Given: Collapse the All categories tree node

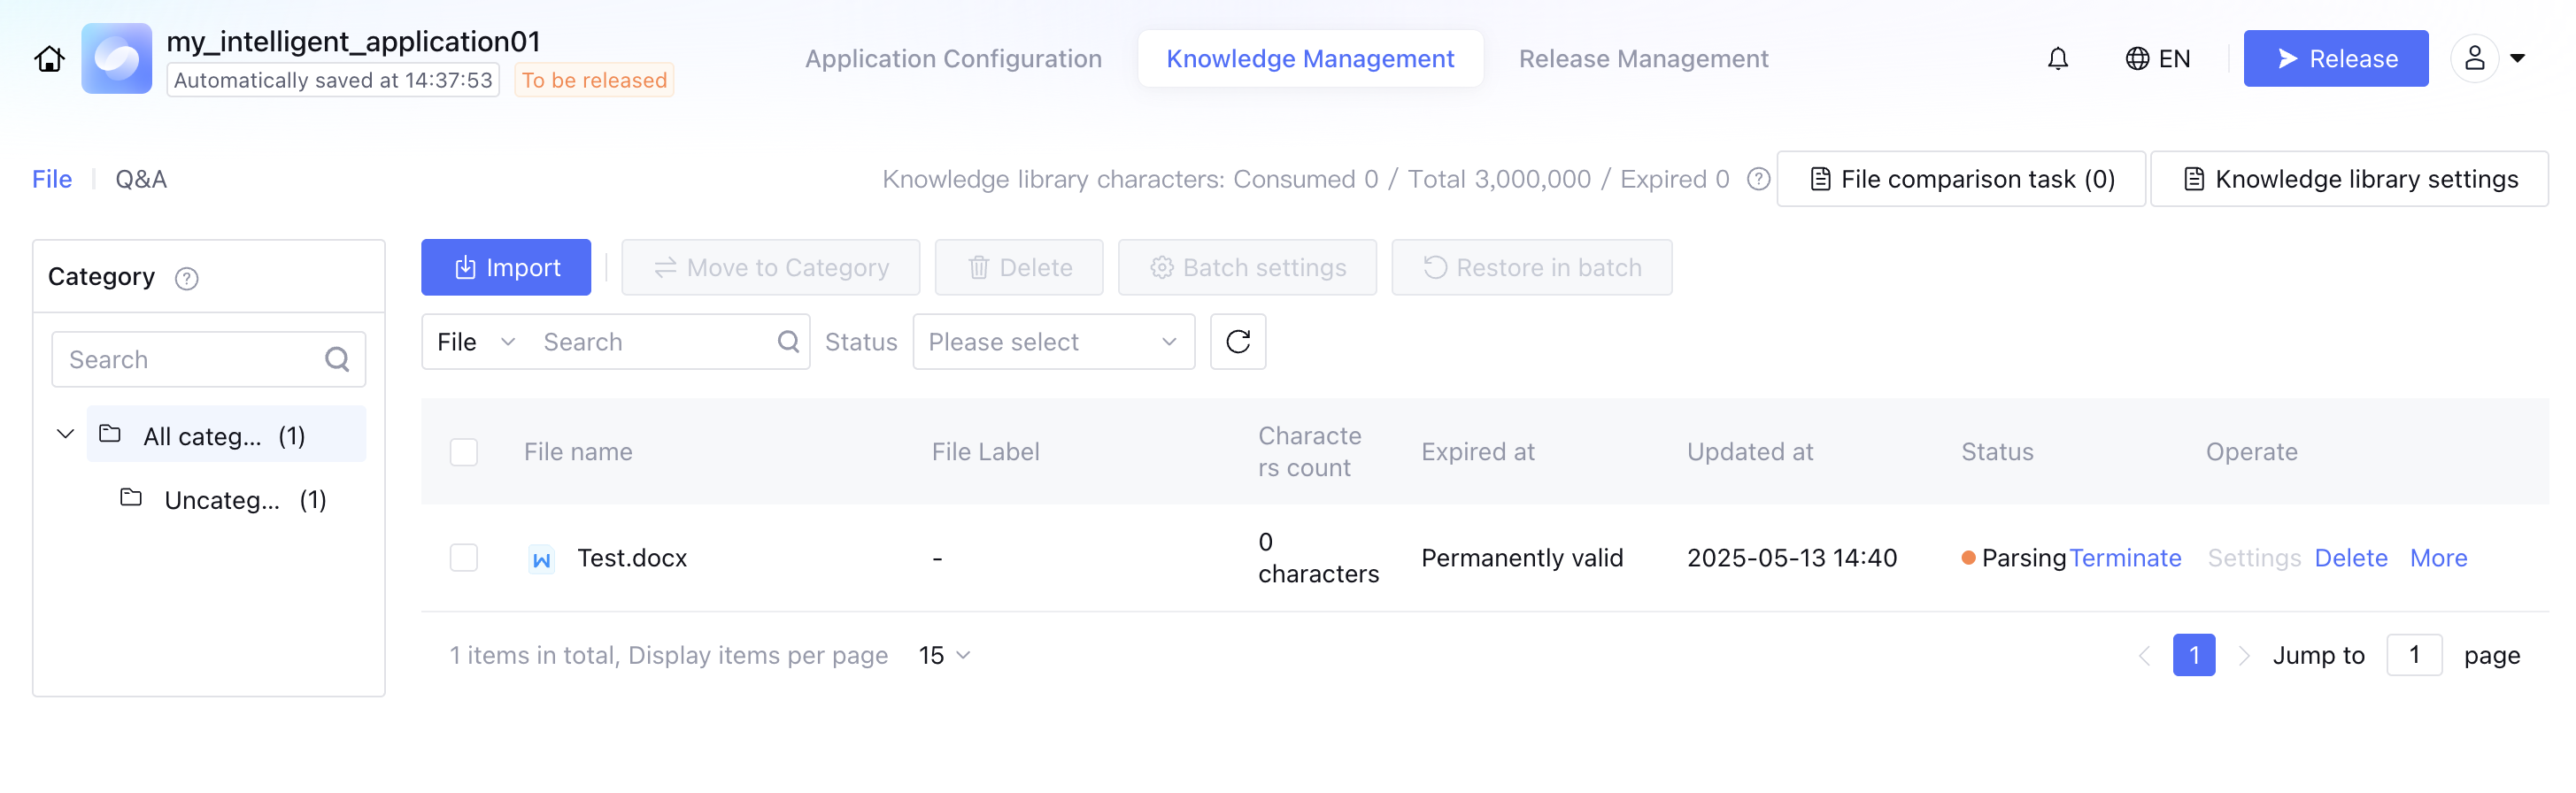Looking at the screenshot, I should tap(65, 434).
